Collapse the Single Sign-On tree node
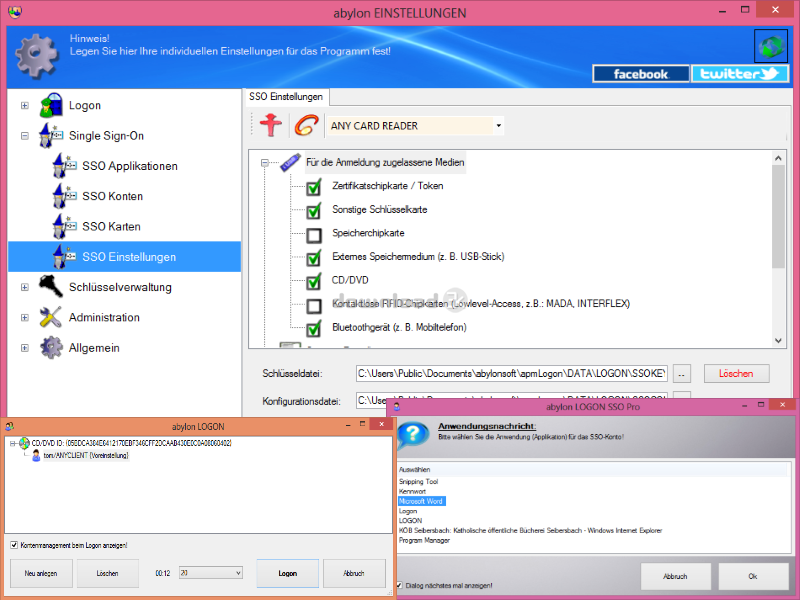This screenshot has height=600, width=800. tap(24, 136)
